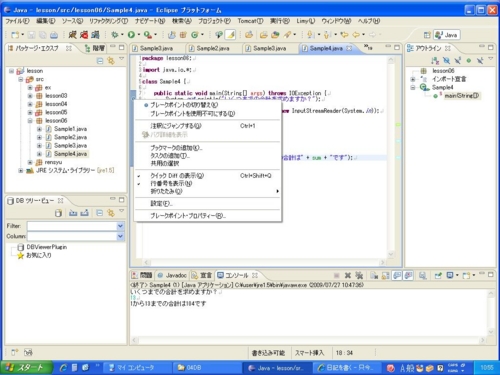
Task: Expand the lesson03 package node
Action: coord(30,96)
